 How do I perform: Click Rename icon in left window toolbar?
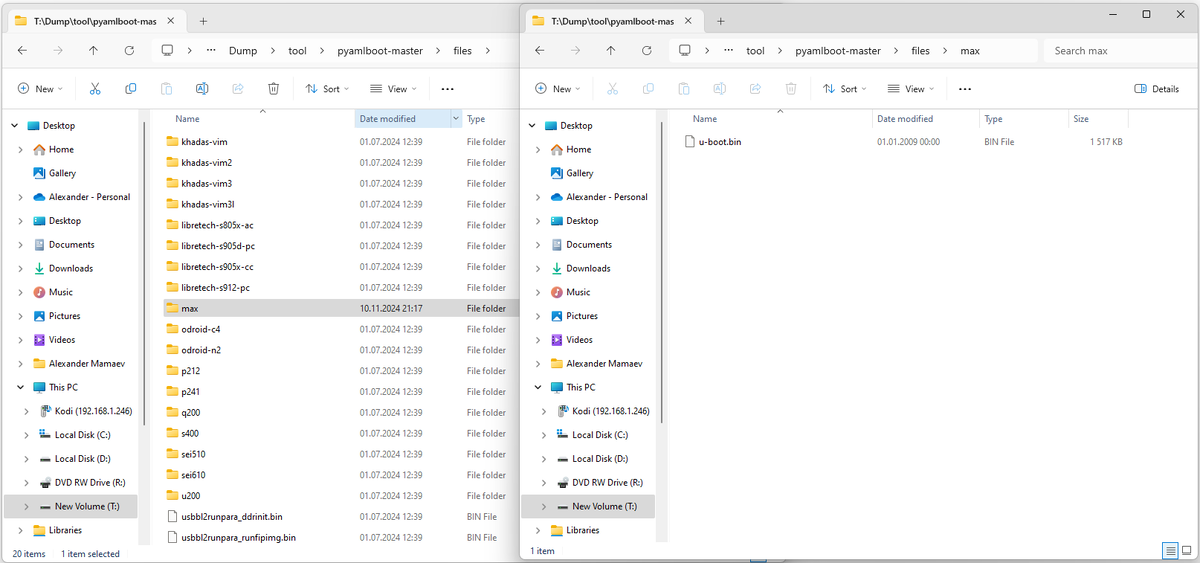202,89
